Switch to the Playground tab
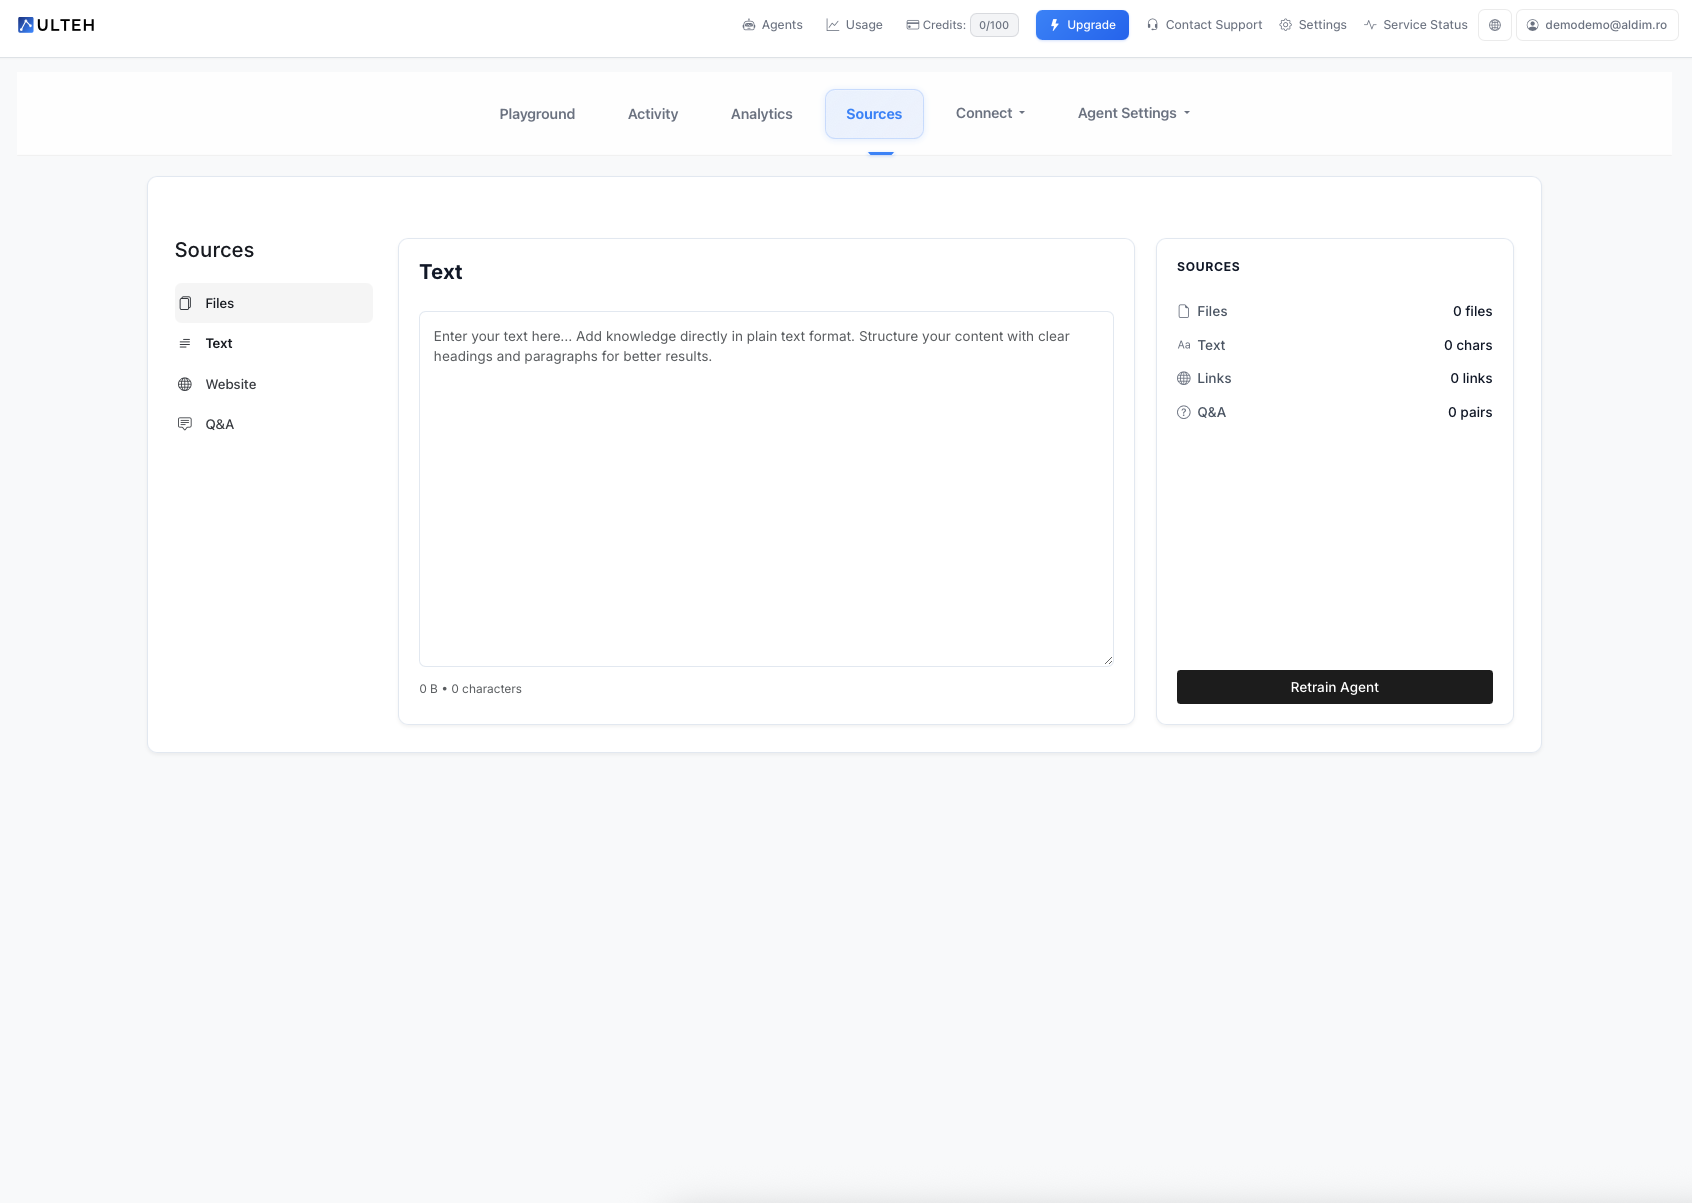Viewport: 1692px width, 1203px height. 537,113
